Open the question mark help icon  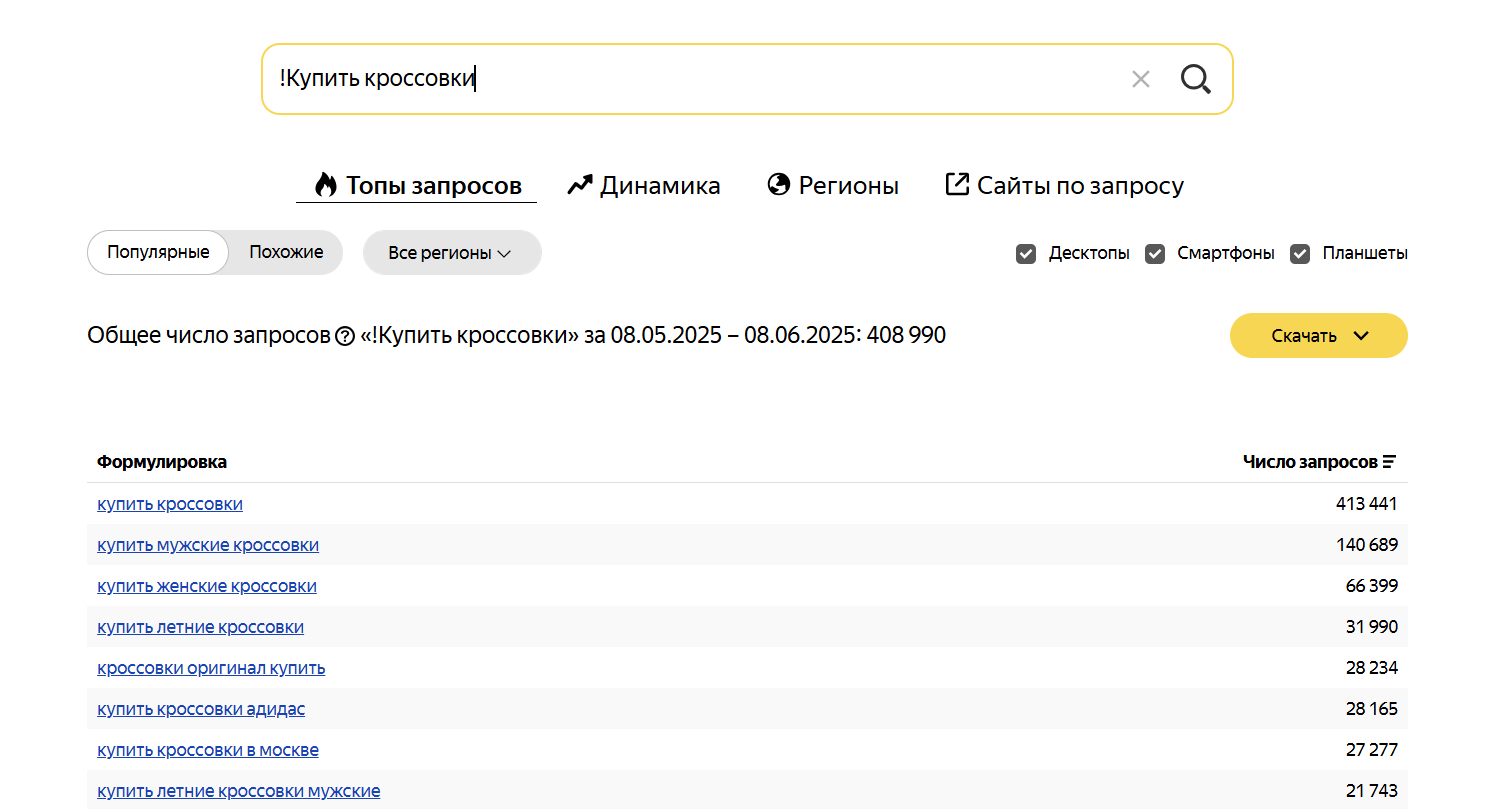tap(344, 336)
